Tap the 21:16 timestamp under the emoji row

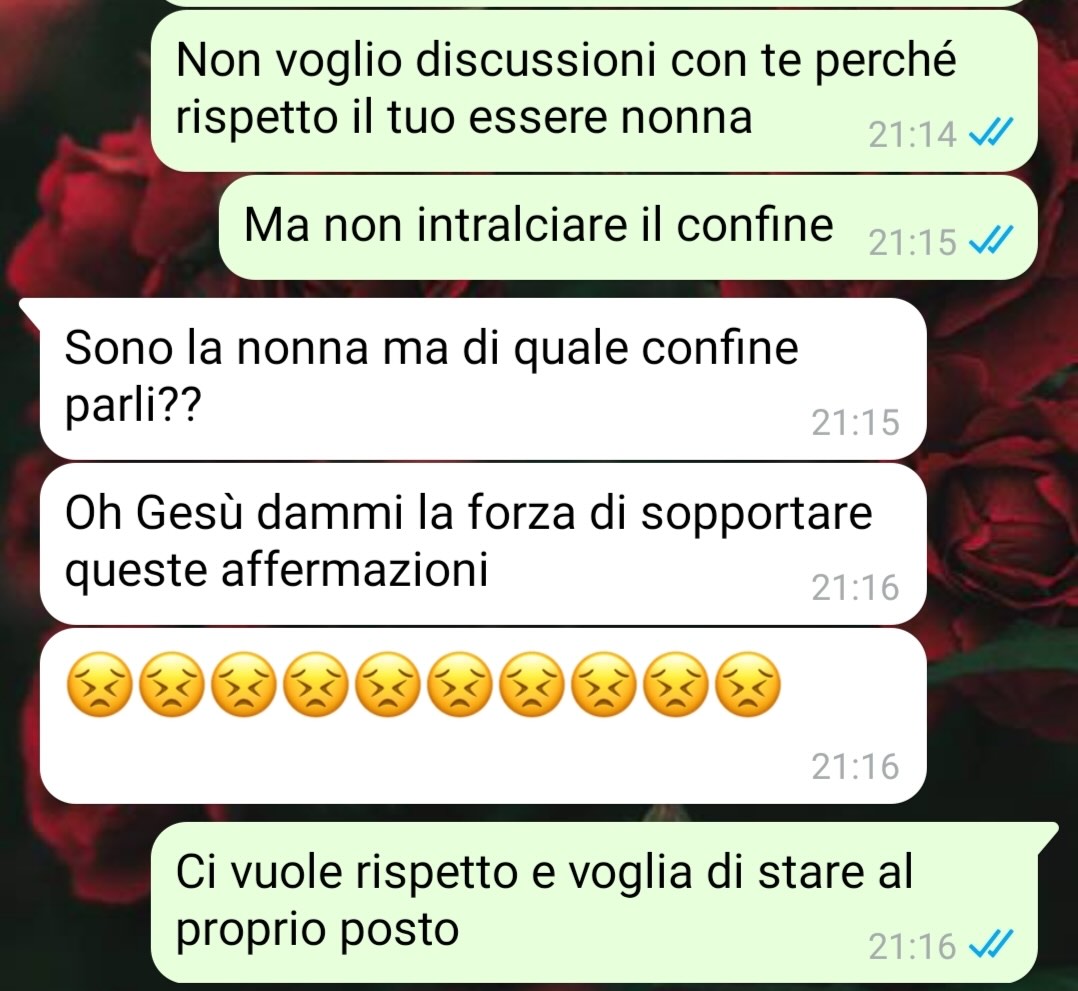[x=855, y=766]
